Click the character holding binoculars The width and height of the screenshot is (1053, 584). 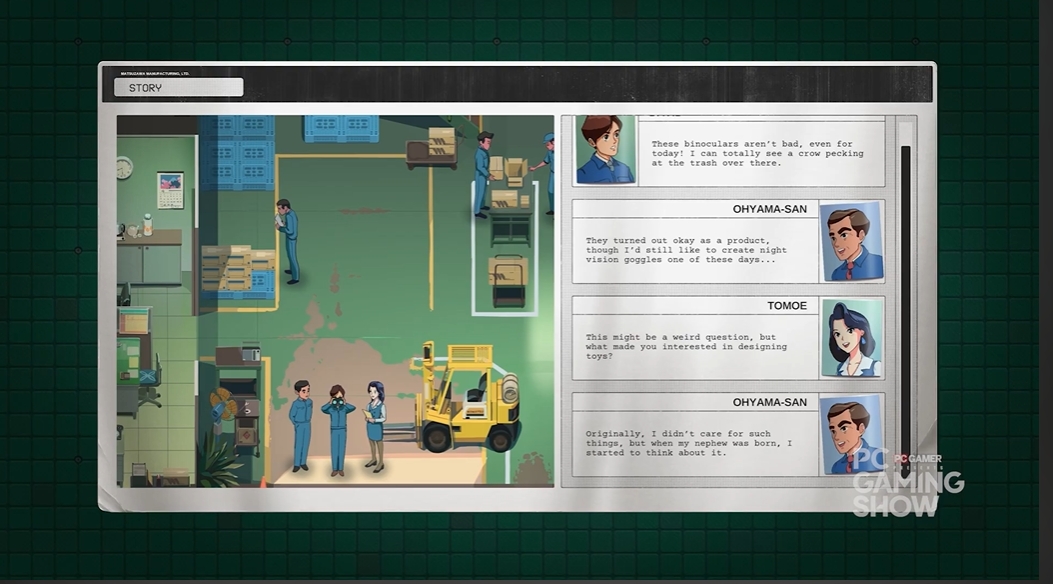[x=338, y=430]
